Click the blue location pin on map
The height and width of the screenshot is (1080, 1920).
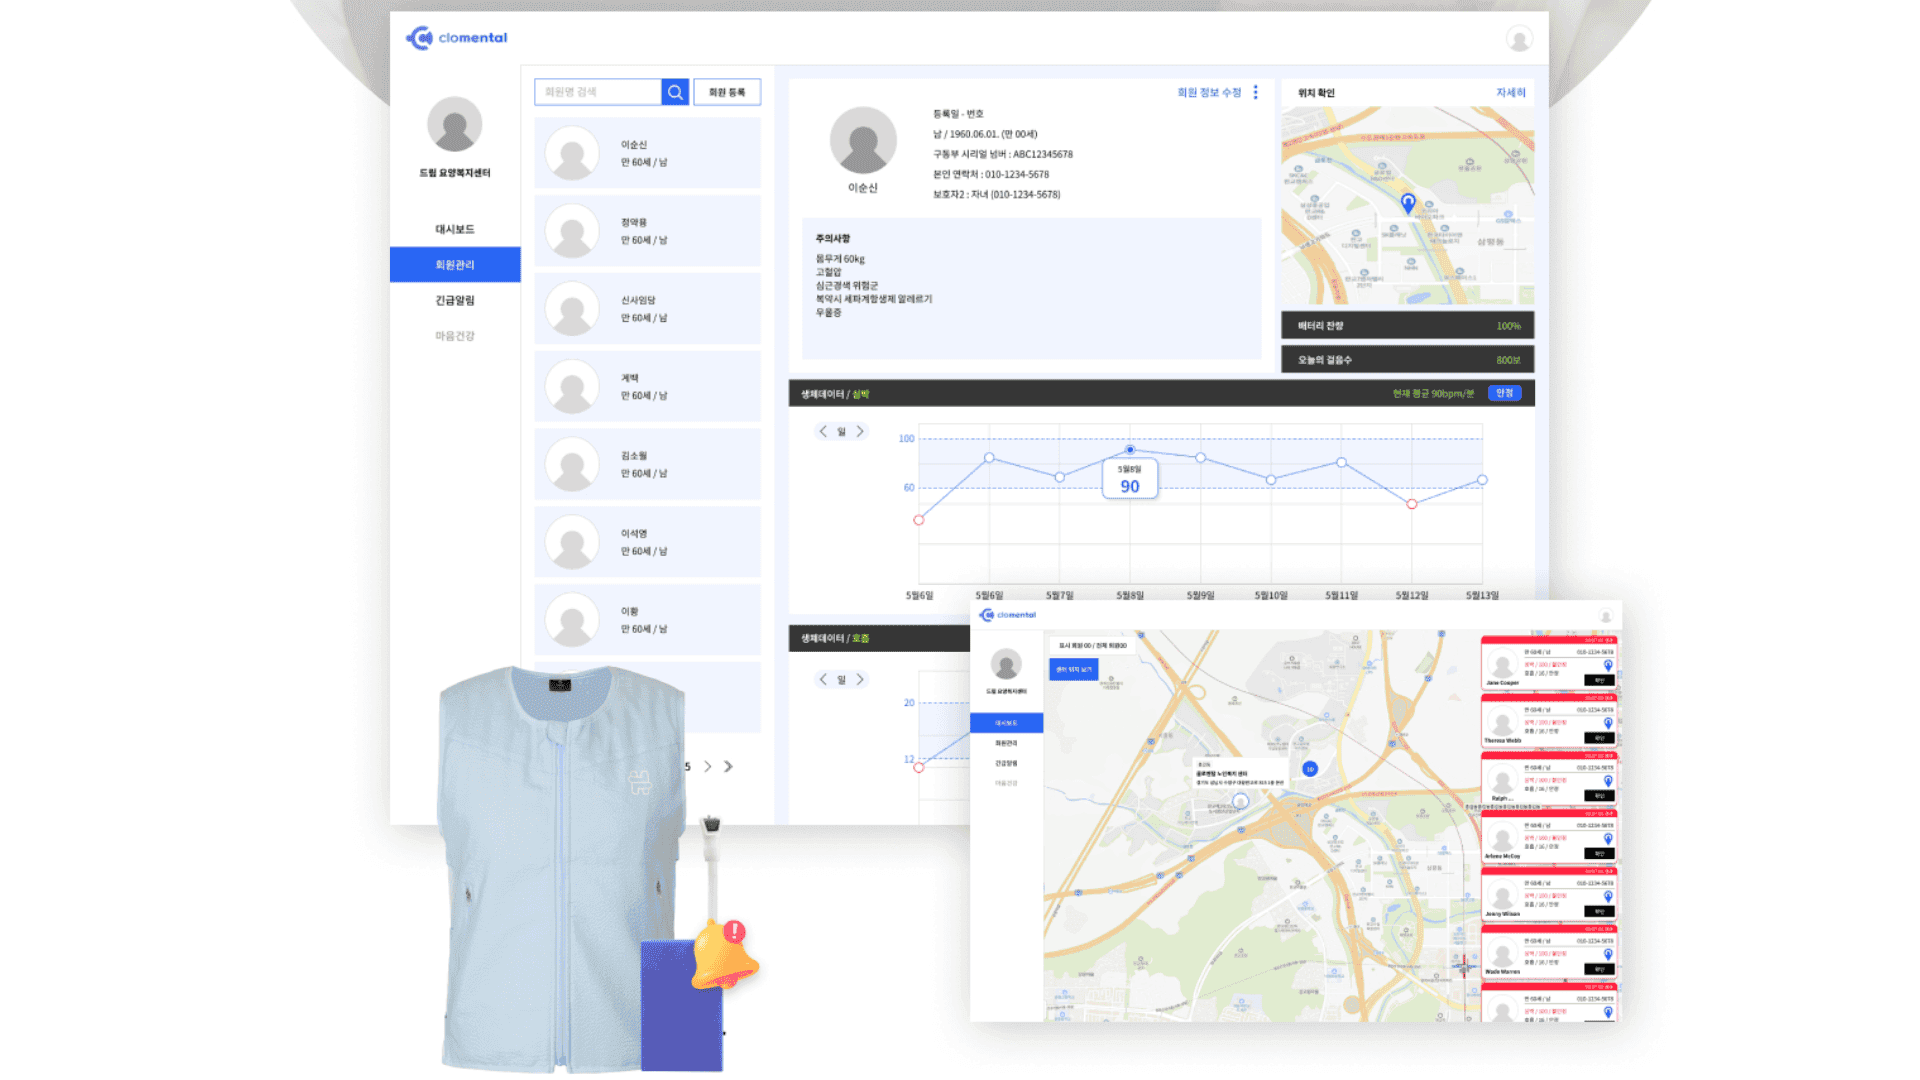click(x=1407, y=203)
